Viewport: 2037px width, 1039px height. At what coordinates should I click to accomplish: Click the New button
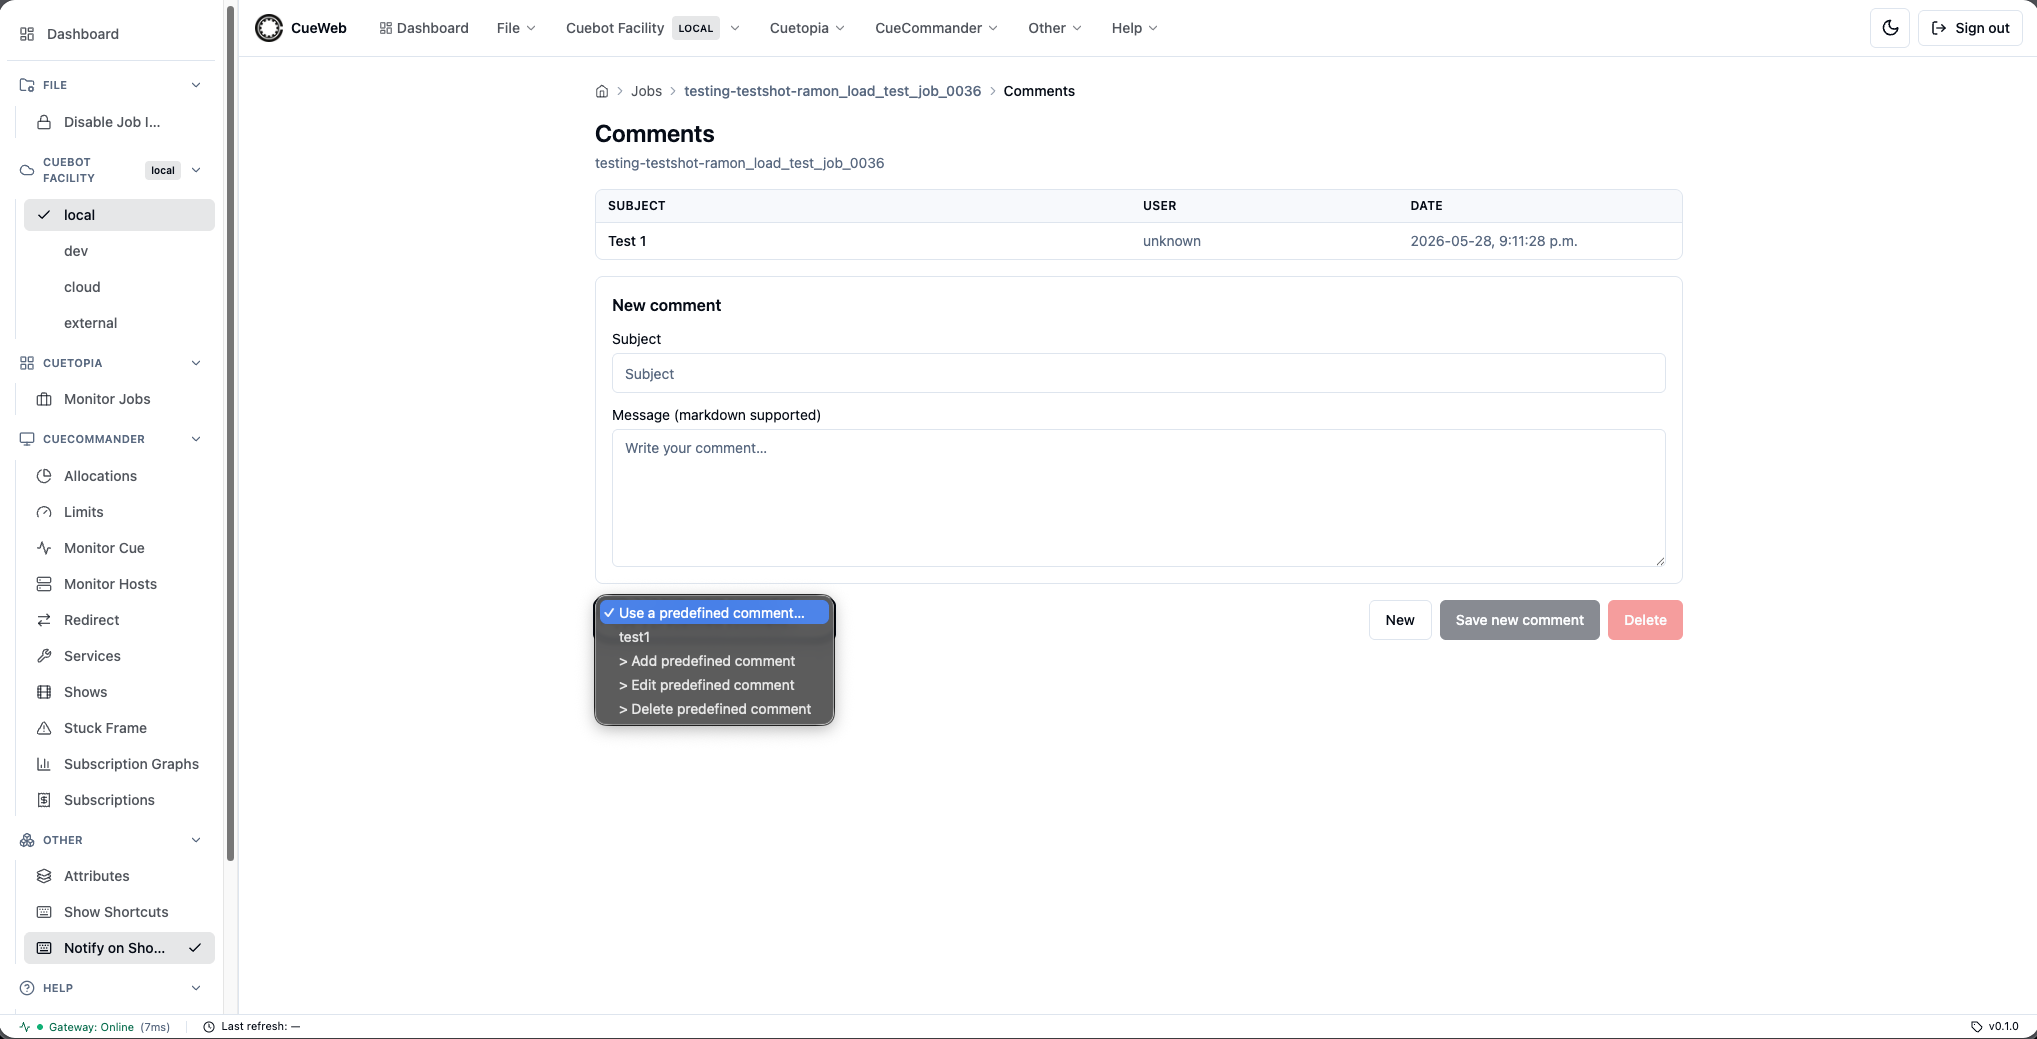click(1400, 620)
